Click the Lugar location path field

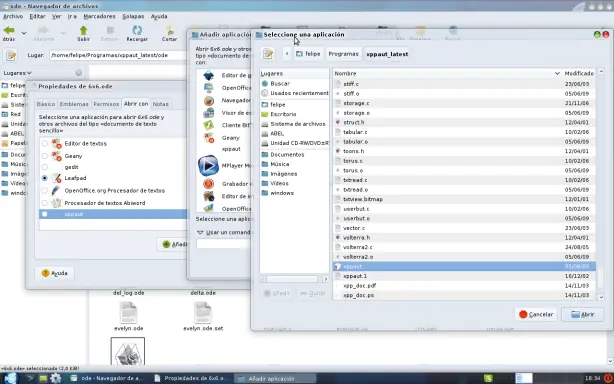117,55
